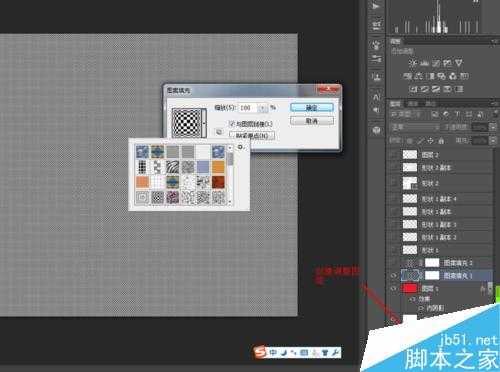The height and width of the screenshot is (372, 500).
Task: Pick the bright orange pattern swatch
Action: pyautogui.click(x=219, y=167)
